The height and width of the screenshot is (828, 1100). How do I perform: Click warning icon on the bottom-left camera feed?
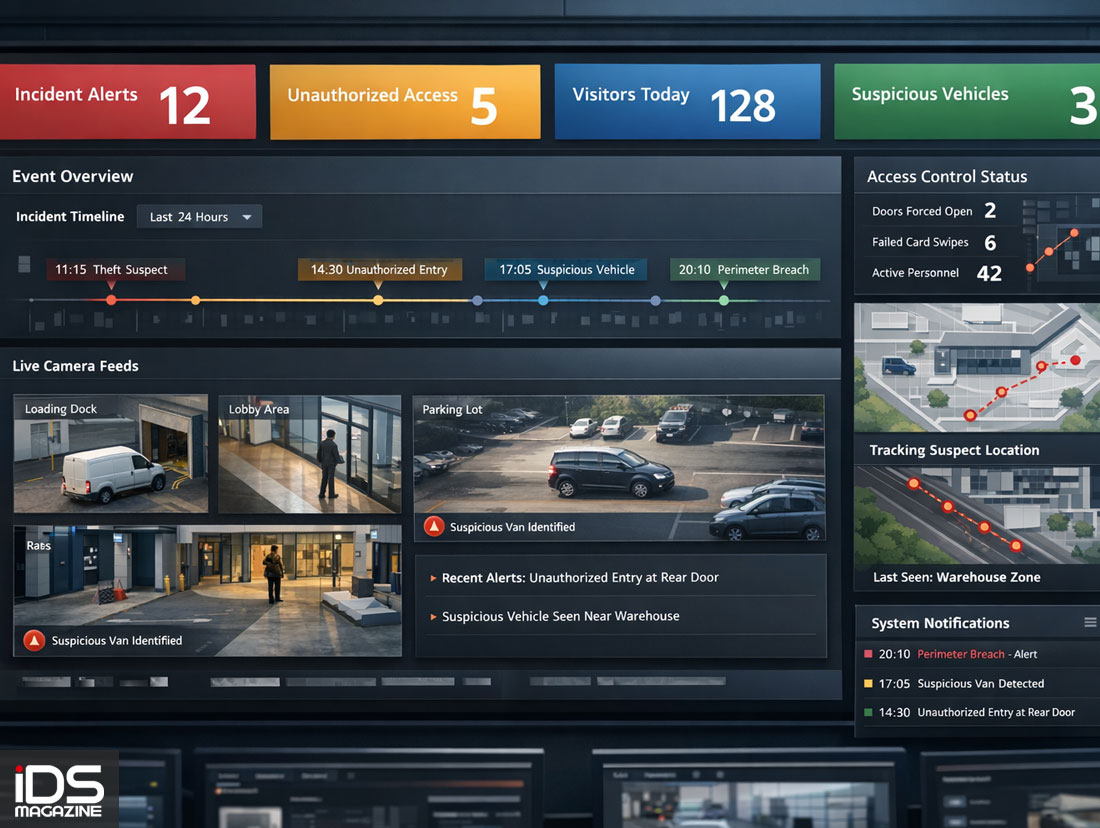34,641
